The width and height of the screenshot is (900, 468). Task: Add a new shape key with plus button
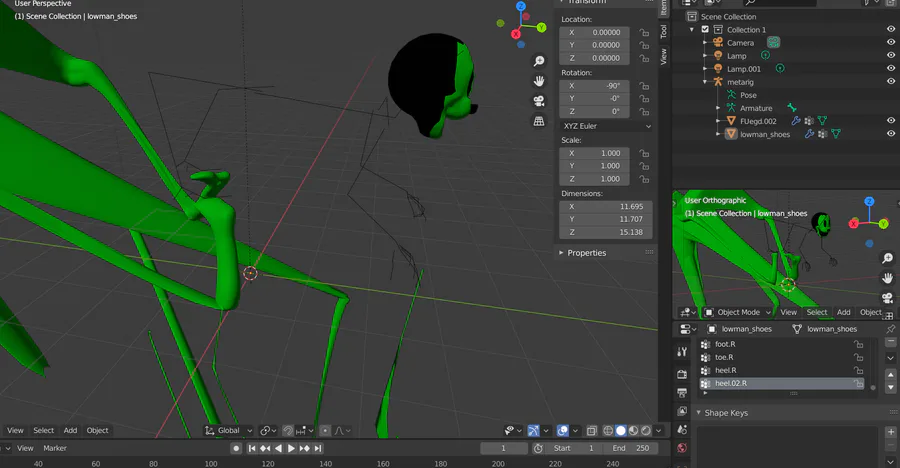[891, 432]
